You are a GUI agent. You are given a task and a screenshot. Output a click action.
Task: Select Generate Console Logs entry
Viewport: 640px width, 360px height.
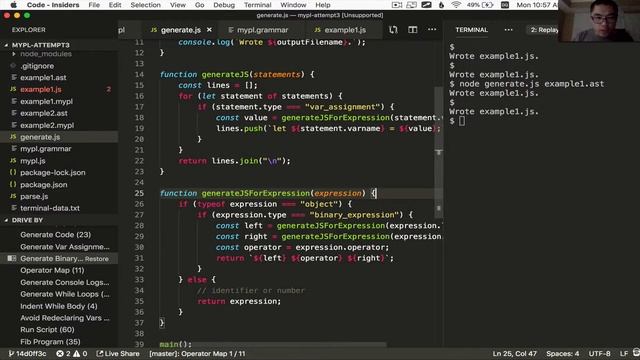64,282
